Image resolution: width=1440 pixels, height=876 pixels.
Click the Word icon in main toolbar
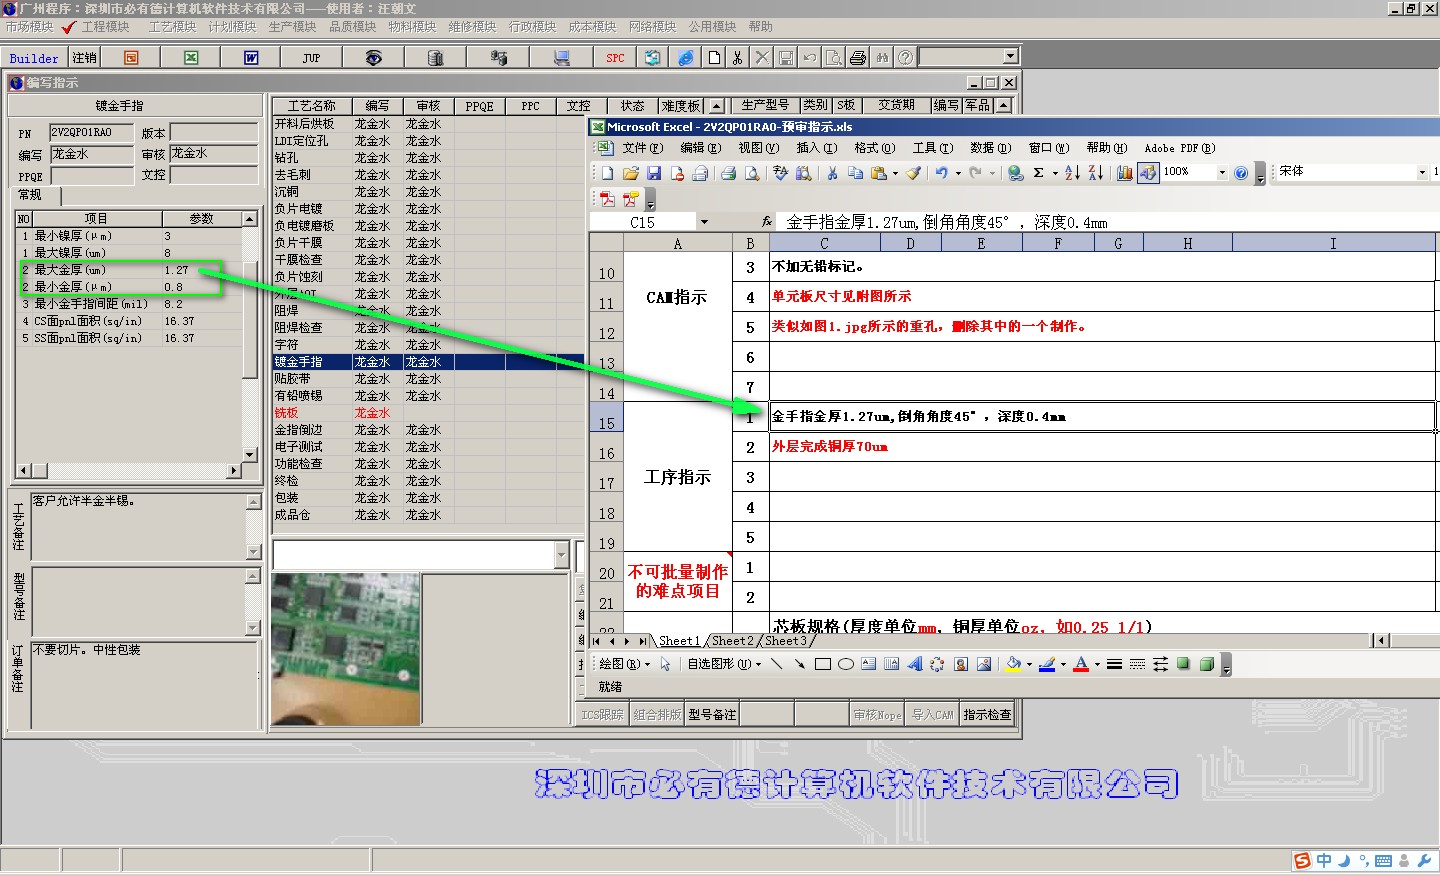pyautogui.click(x=251, y=58)
